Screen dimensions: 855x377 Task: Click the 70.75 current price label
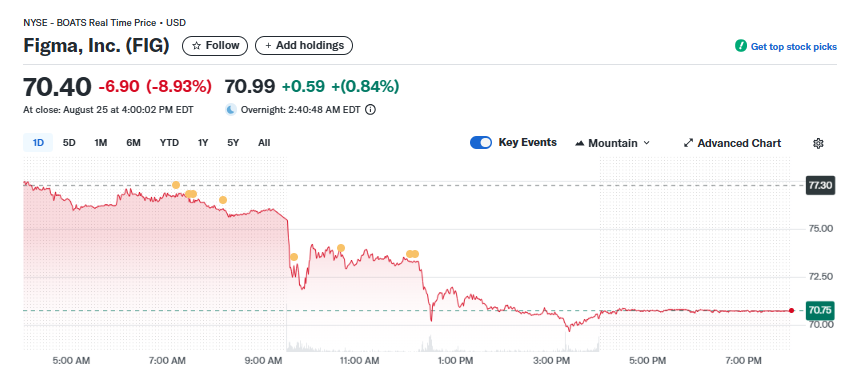click(x=820, y=310)
